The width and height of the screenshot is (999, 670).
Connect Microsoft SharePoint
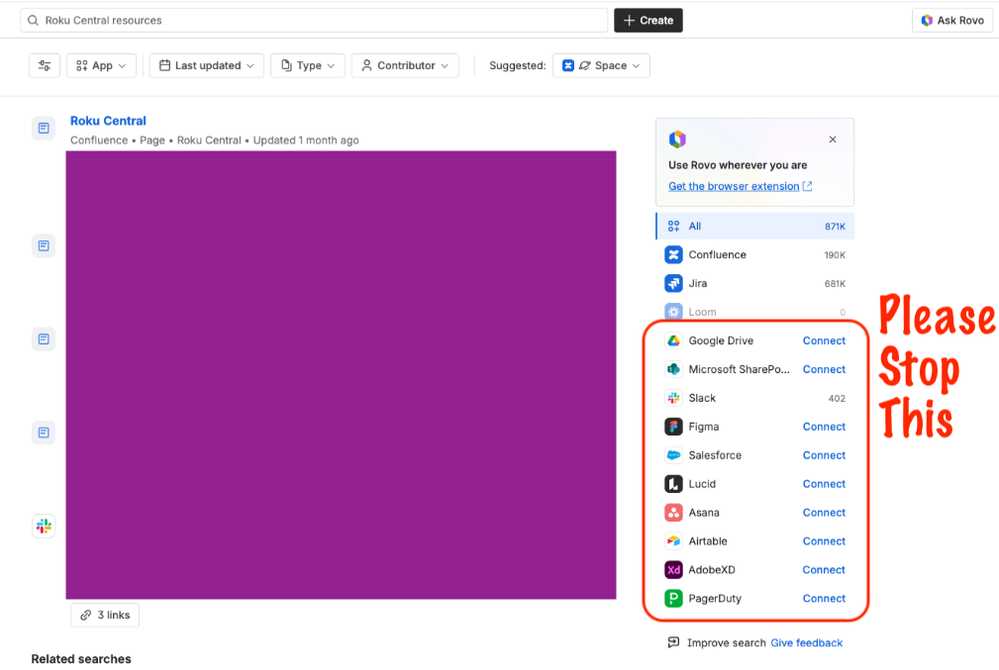coord(824,369)
